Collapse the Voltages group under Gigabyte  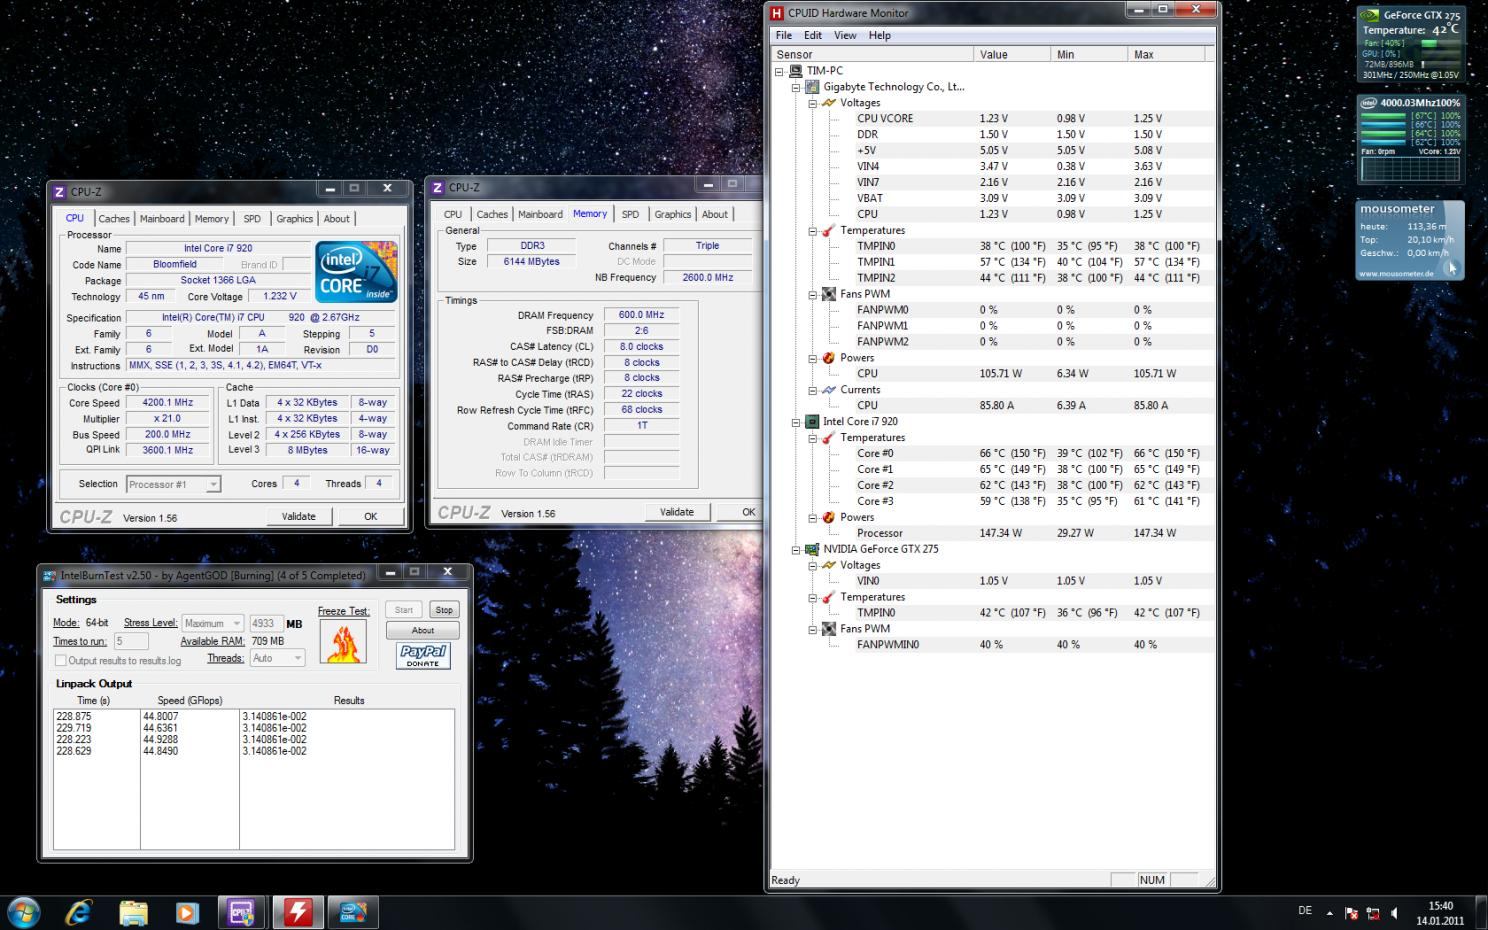pos(812,103)
